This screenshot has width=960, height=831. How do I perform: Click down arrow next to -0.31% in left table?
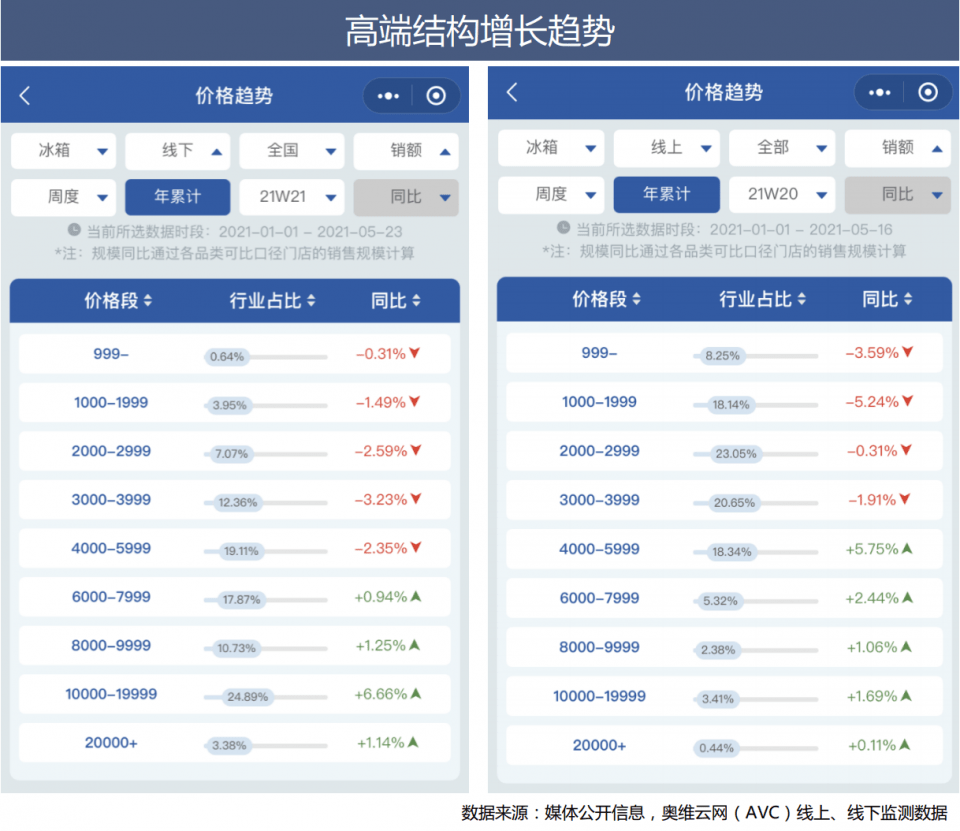click(x=415, y=353)
